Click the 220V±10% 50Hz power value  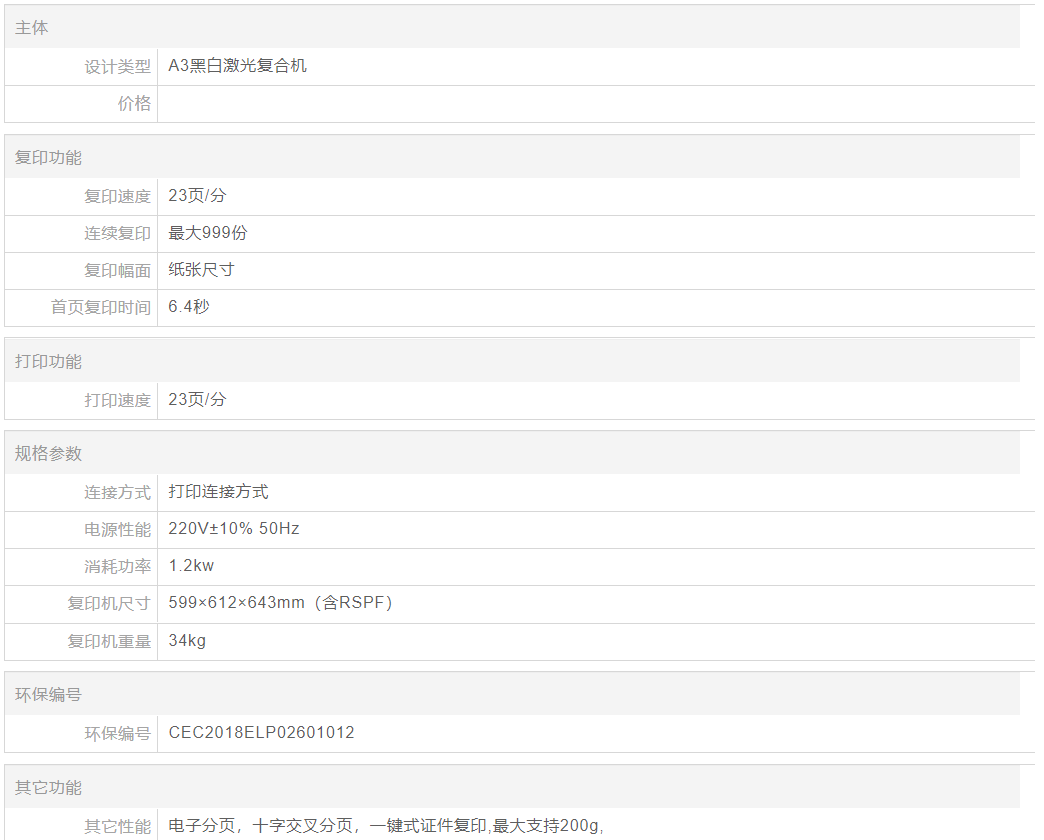(234, 529)
